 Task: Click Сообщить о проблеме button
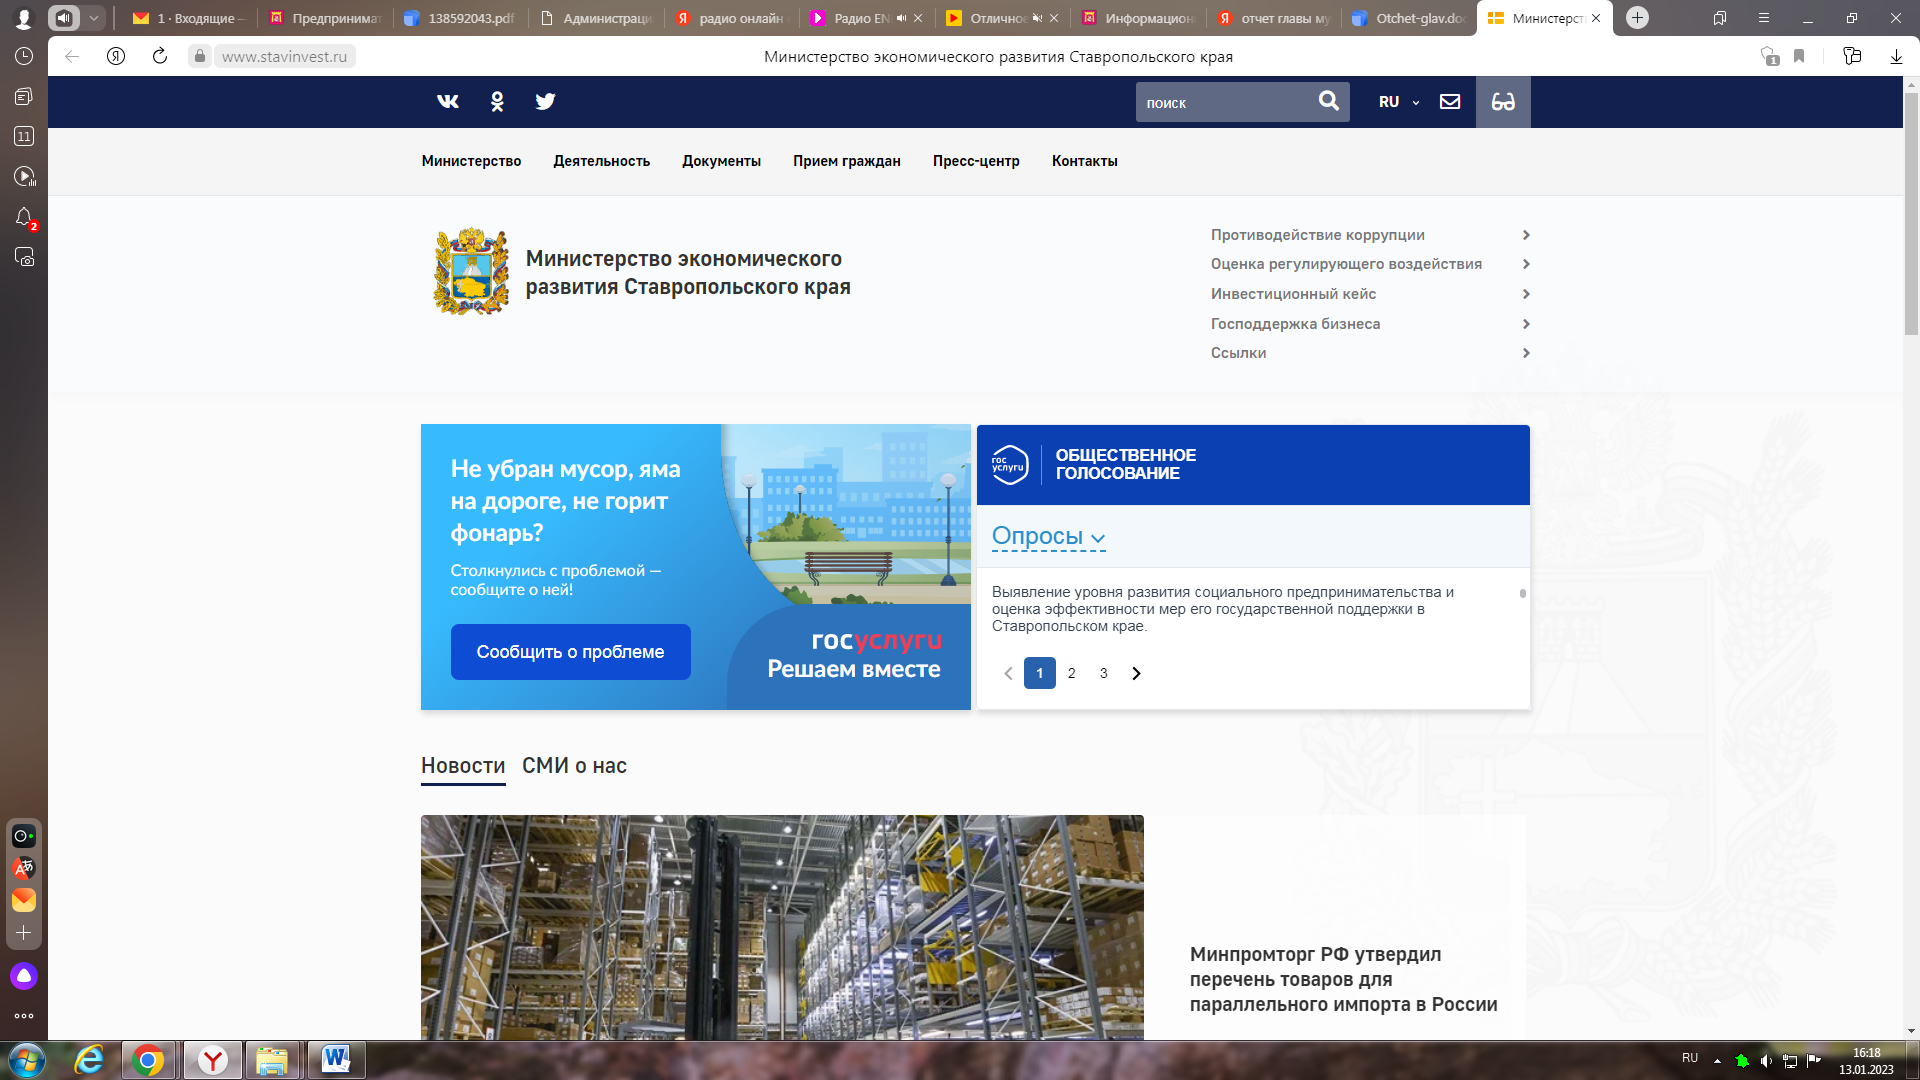coord(570,652)
